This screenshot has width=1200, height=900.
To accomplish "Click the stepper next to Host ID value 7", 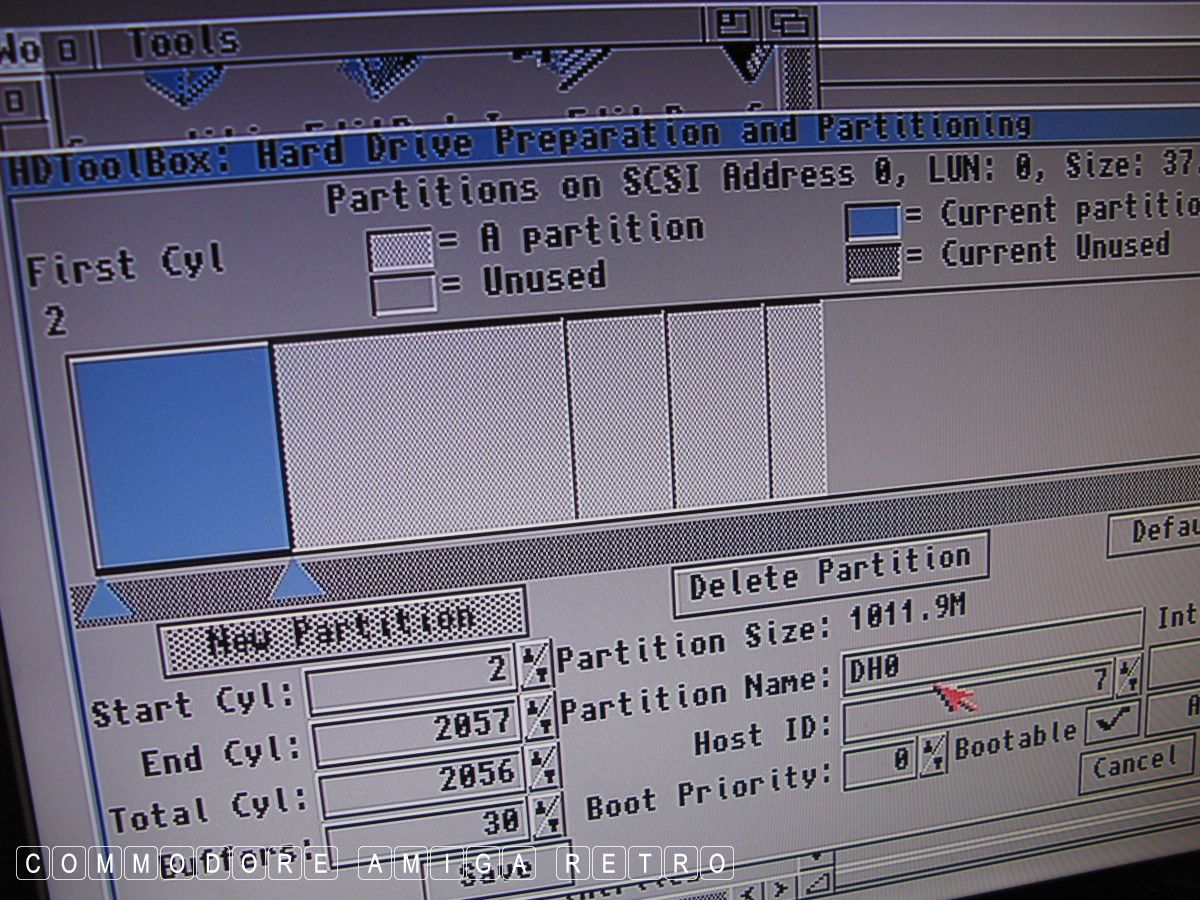I will pos(1128,676).
